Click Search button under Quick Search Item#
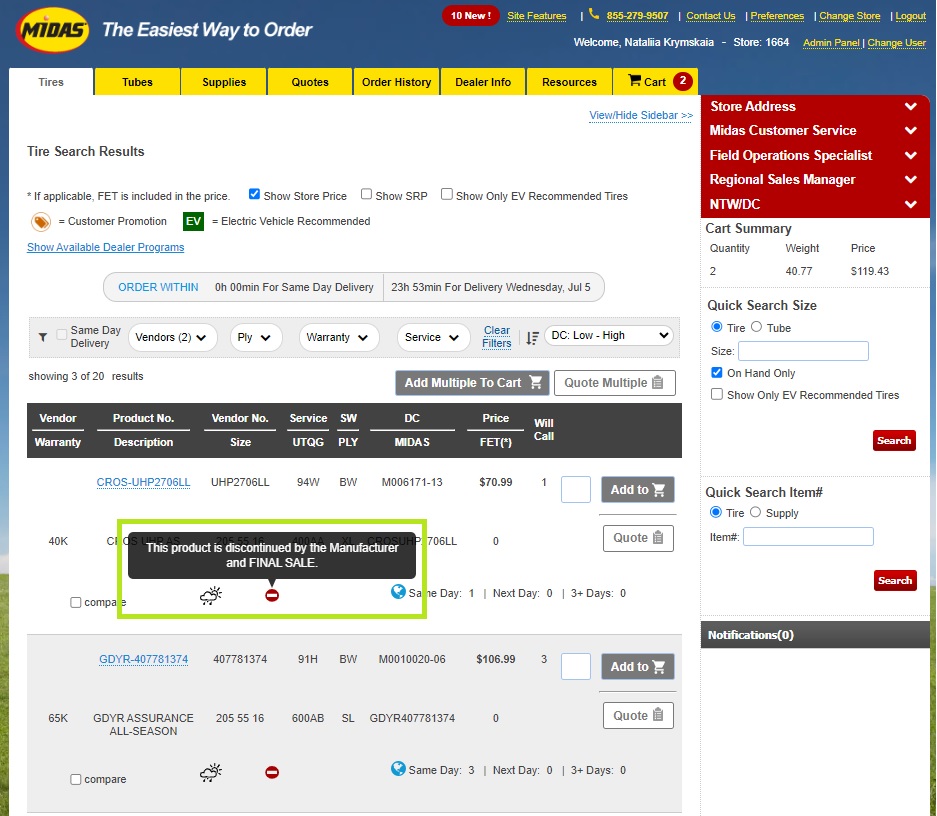This screenshot has width=937, height=816. tap(895, 581)
